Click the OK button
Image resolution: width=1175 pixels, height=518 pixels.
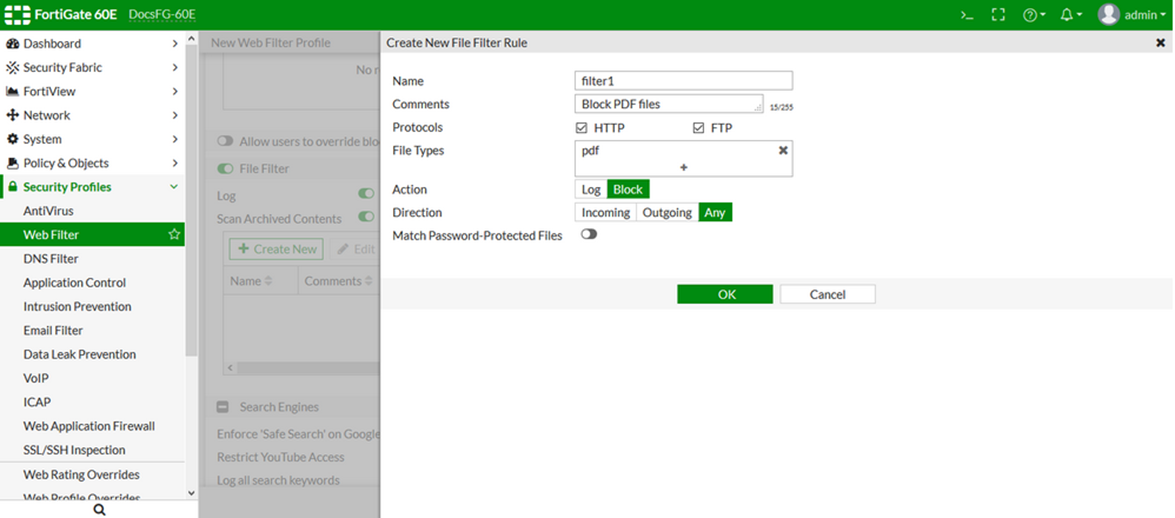pos(725,294)
